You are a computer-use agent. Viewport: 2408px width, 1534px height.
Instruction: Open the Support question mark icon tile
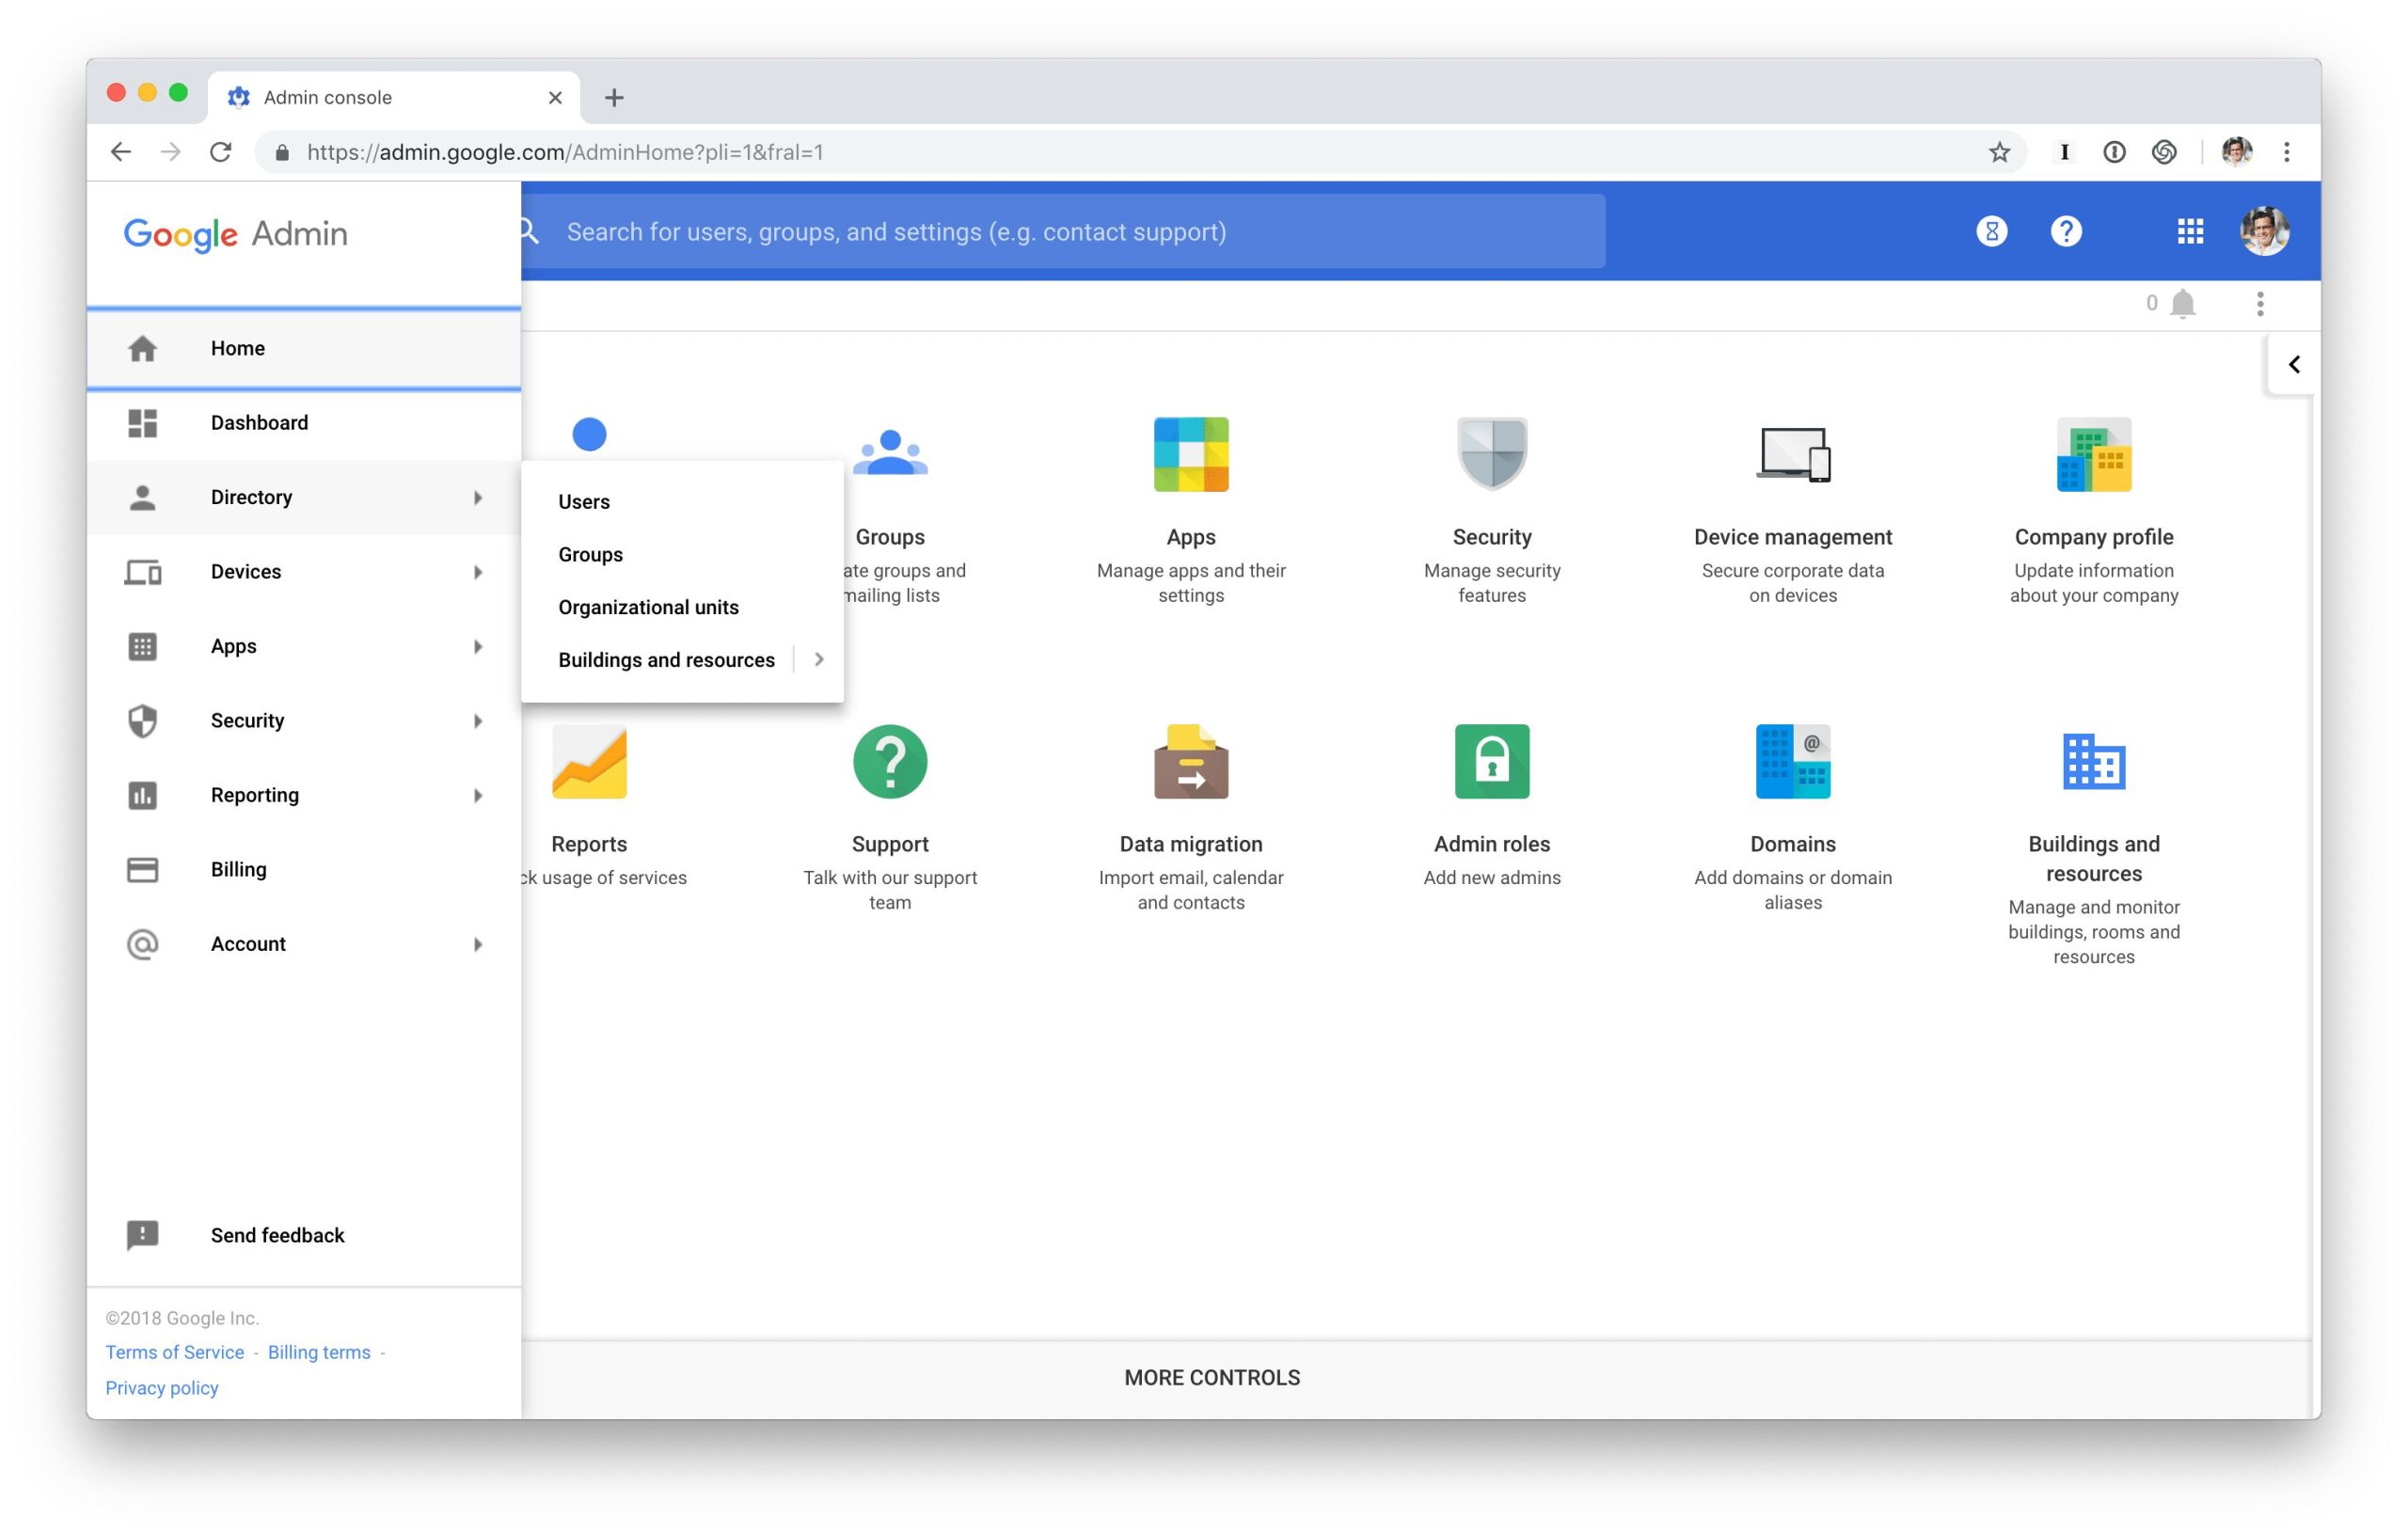890,761
